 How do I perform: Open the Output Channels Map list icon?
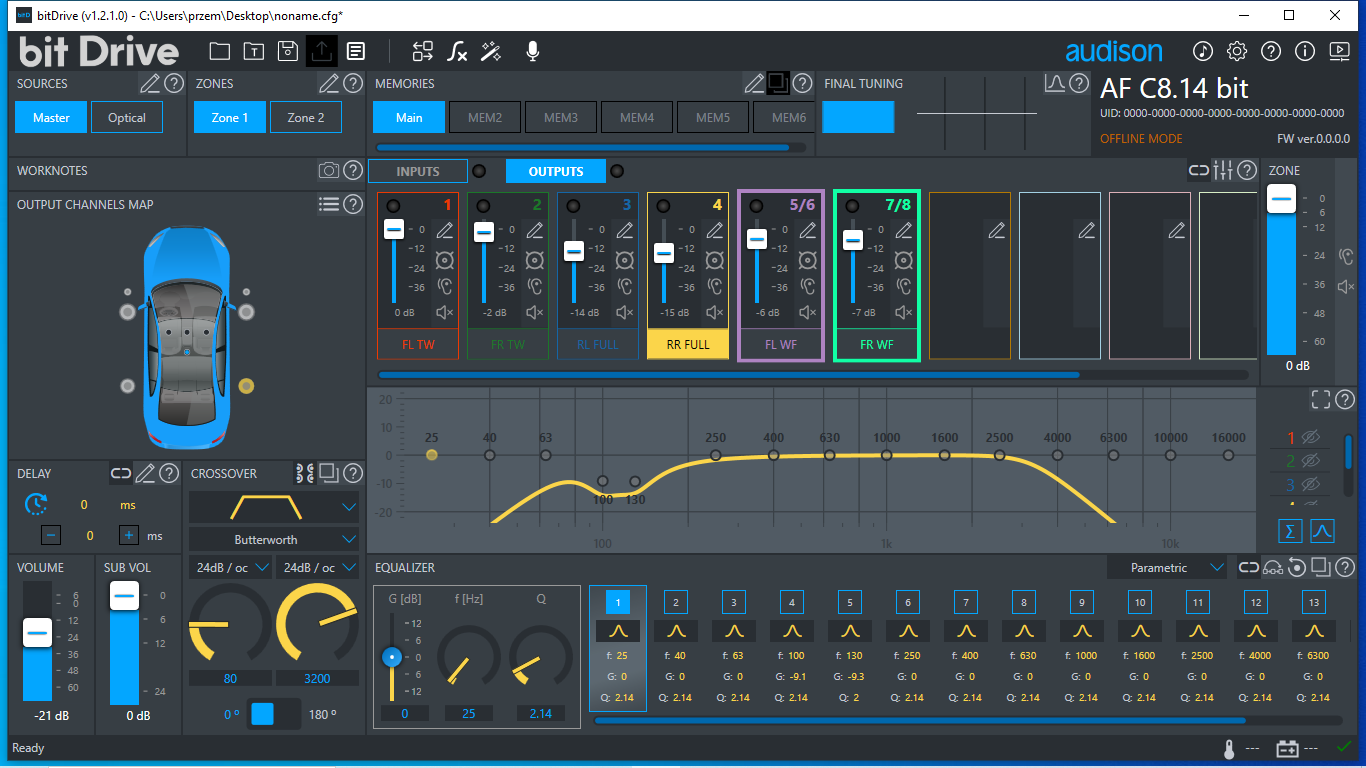click(329, 205)
